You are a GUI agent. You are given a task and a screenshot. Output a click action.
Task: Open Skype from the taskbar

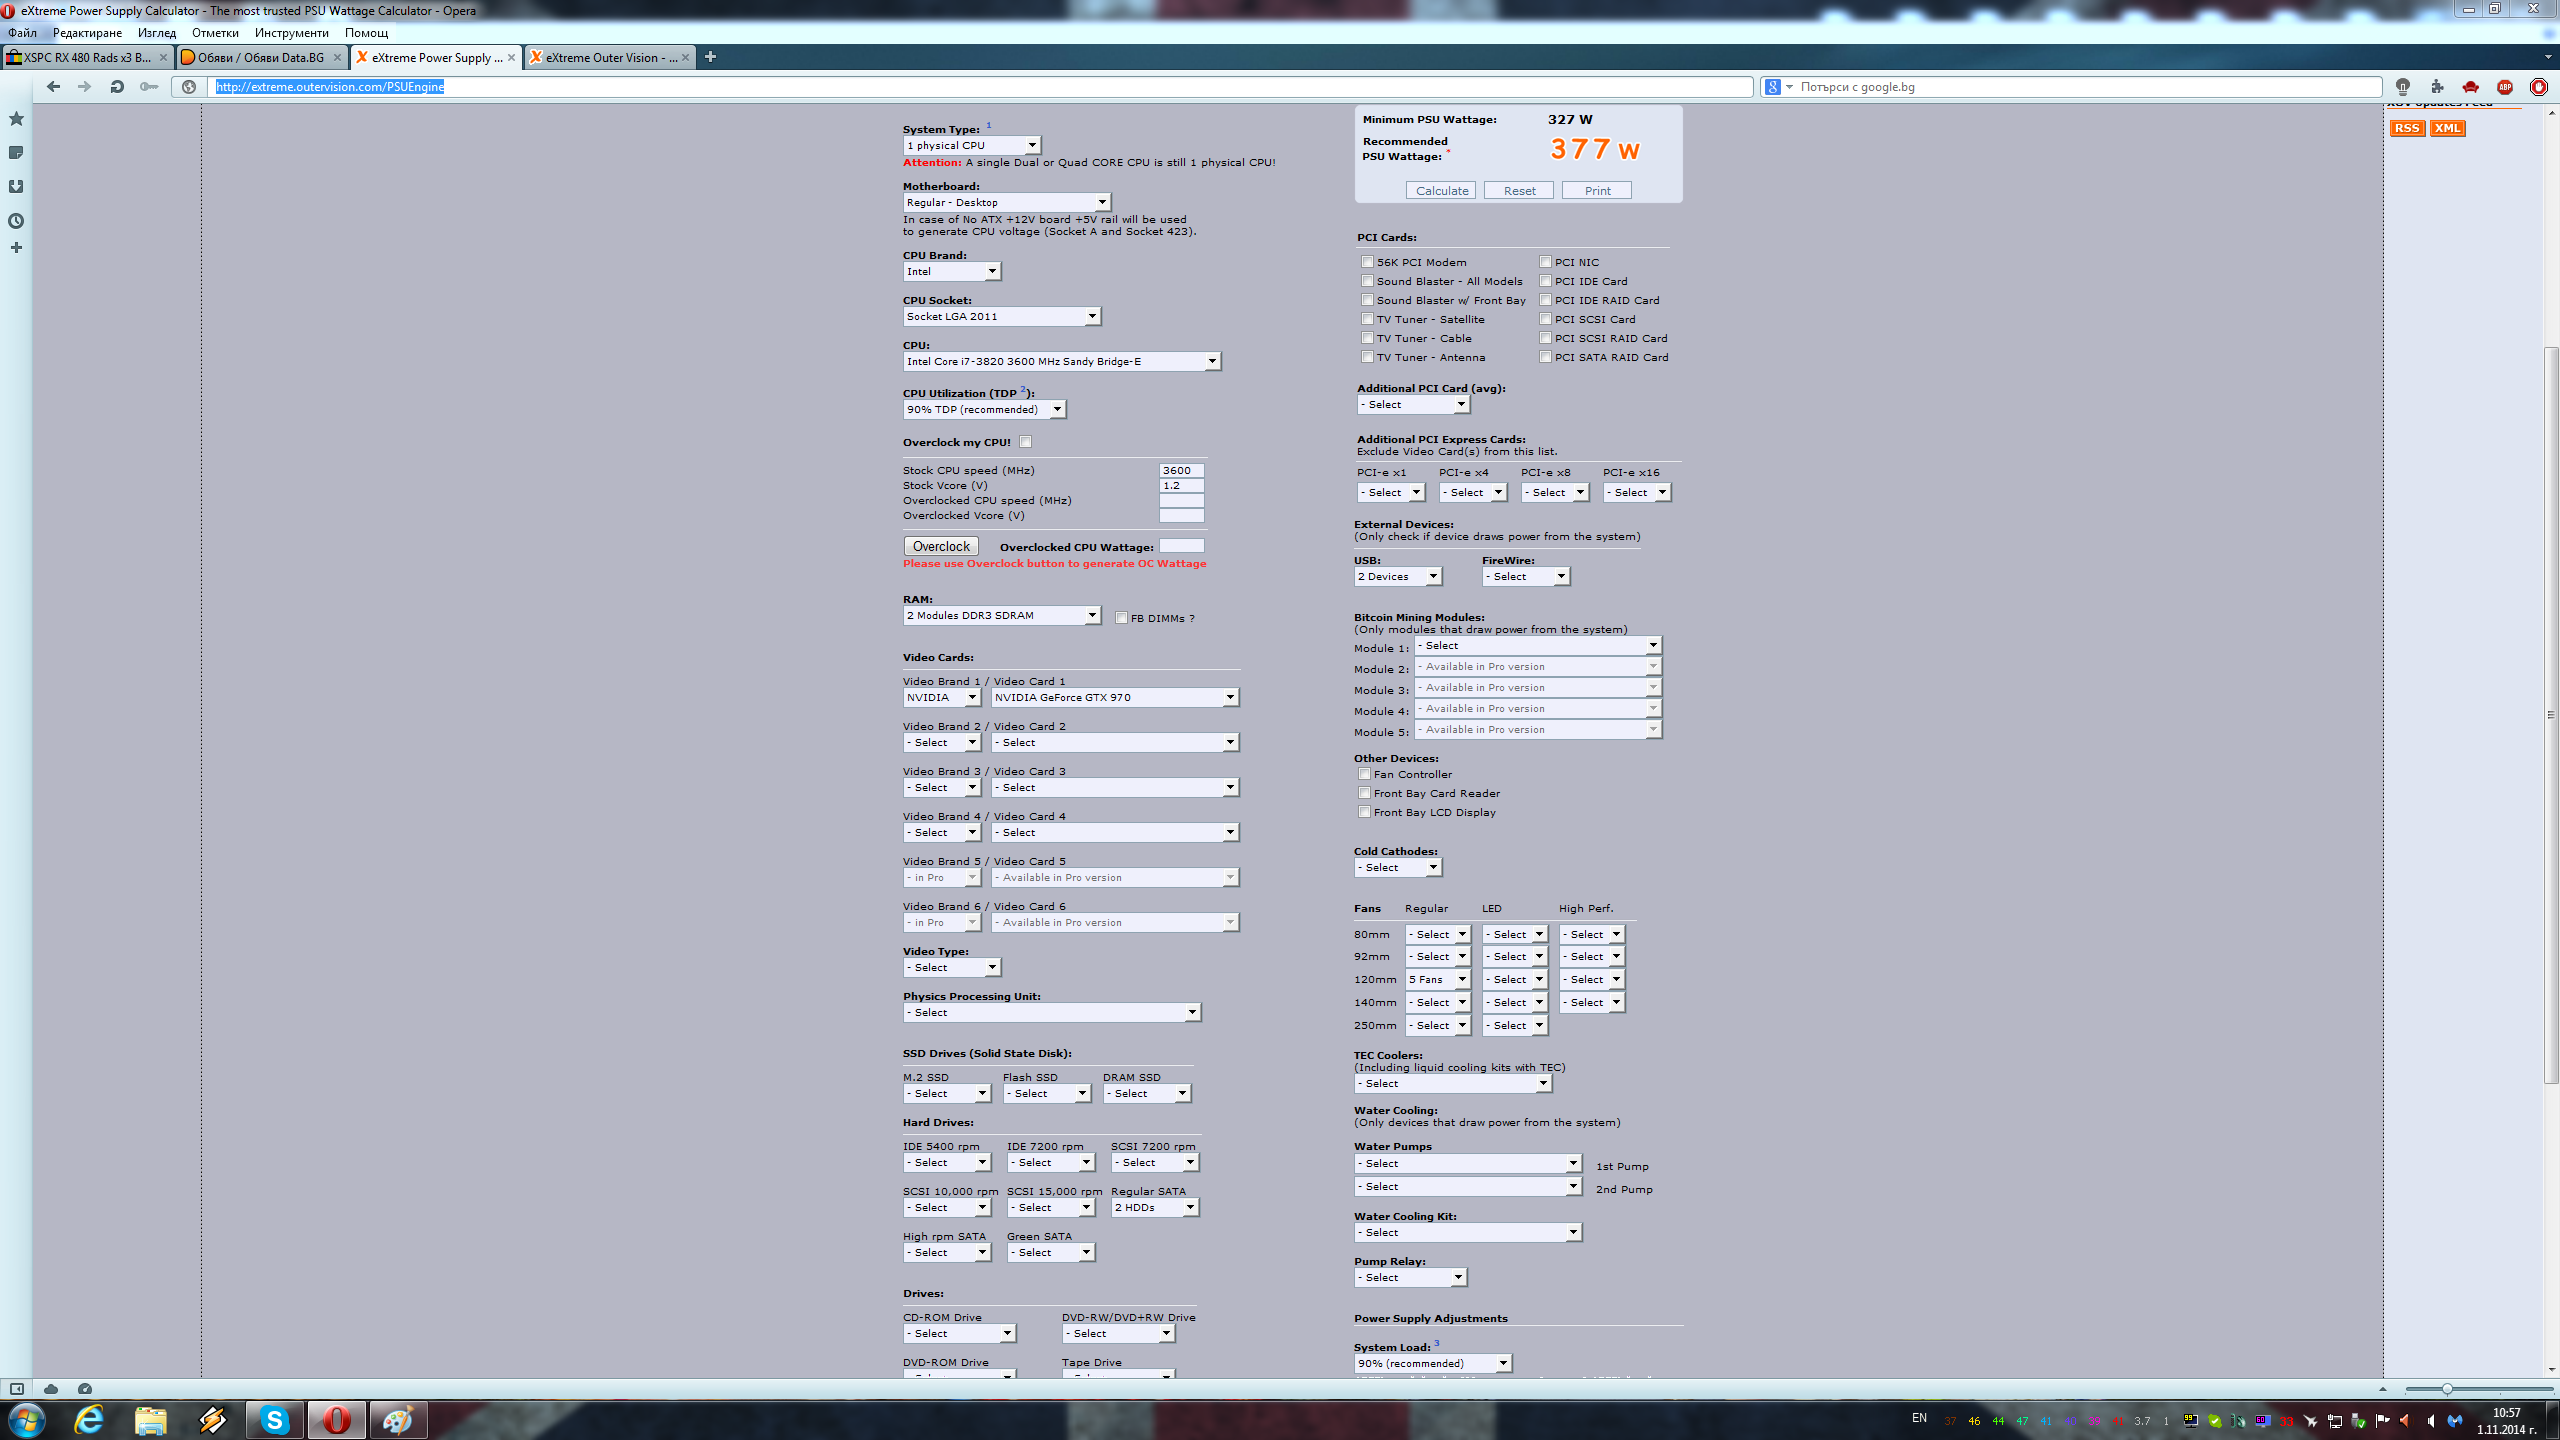[275, 1419]
